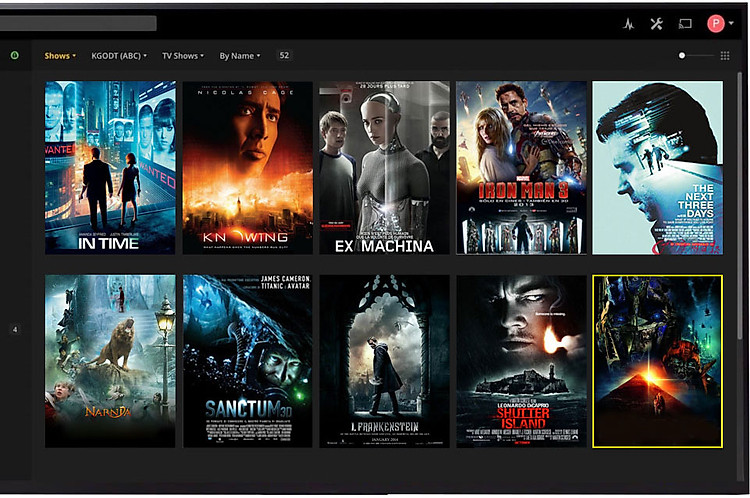Image resolution: width=750 pixels, height=498 pixels.
Task: Adjust the poster size slider
Action: tap(682, 56)
